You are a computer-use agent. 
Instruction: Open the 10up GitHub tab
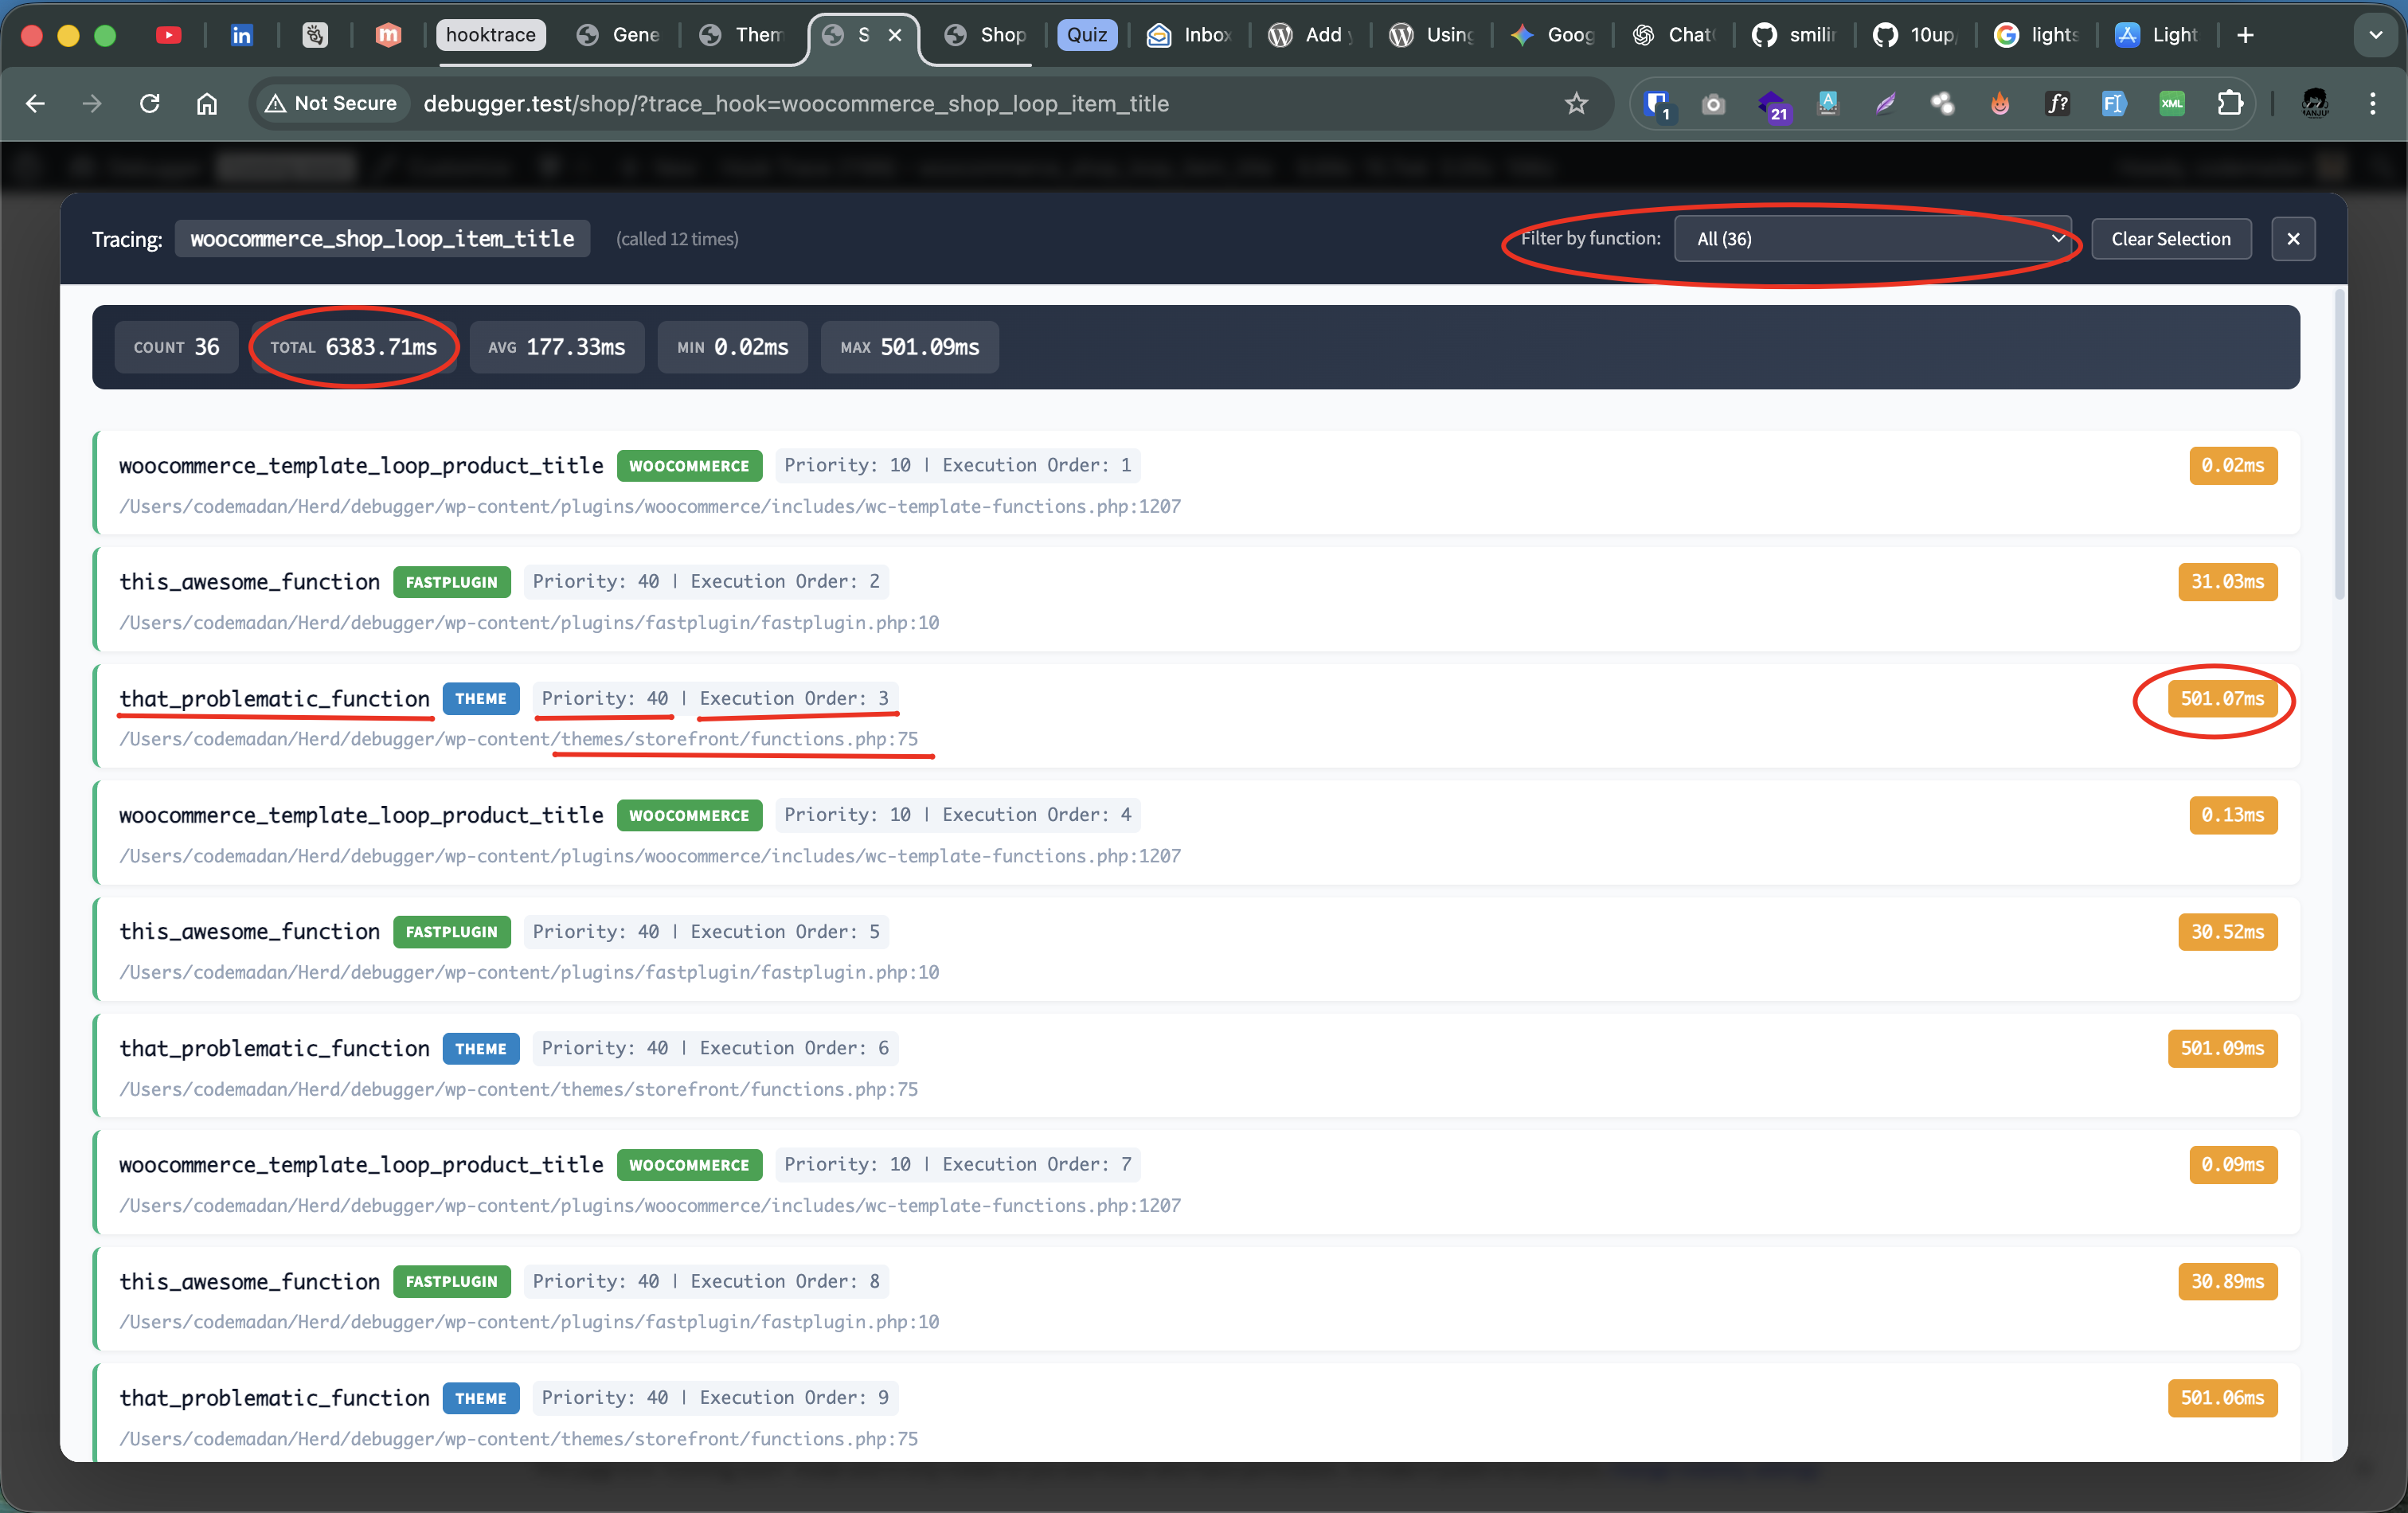pos(1915,35)
